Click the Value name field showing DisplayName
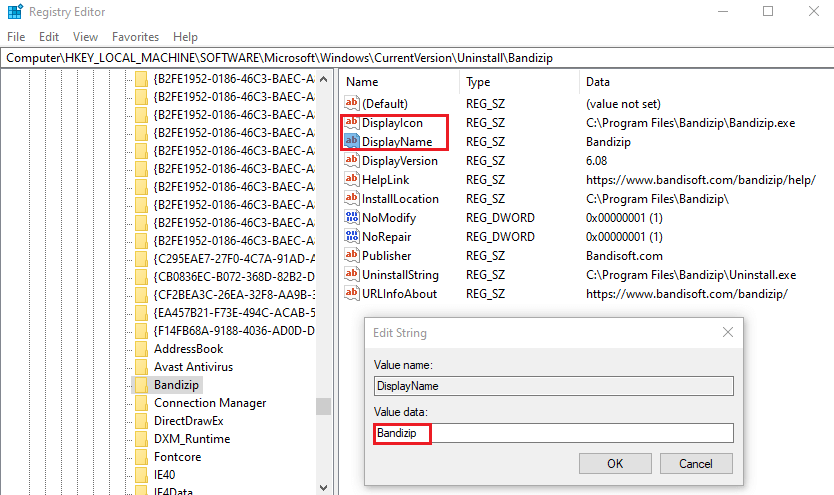The width and height of the screenshot is (834, 495). [554, 386]
